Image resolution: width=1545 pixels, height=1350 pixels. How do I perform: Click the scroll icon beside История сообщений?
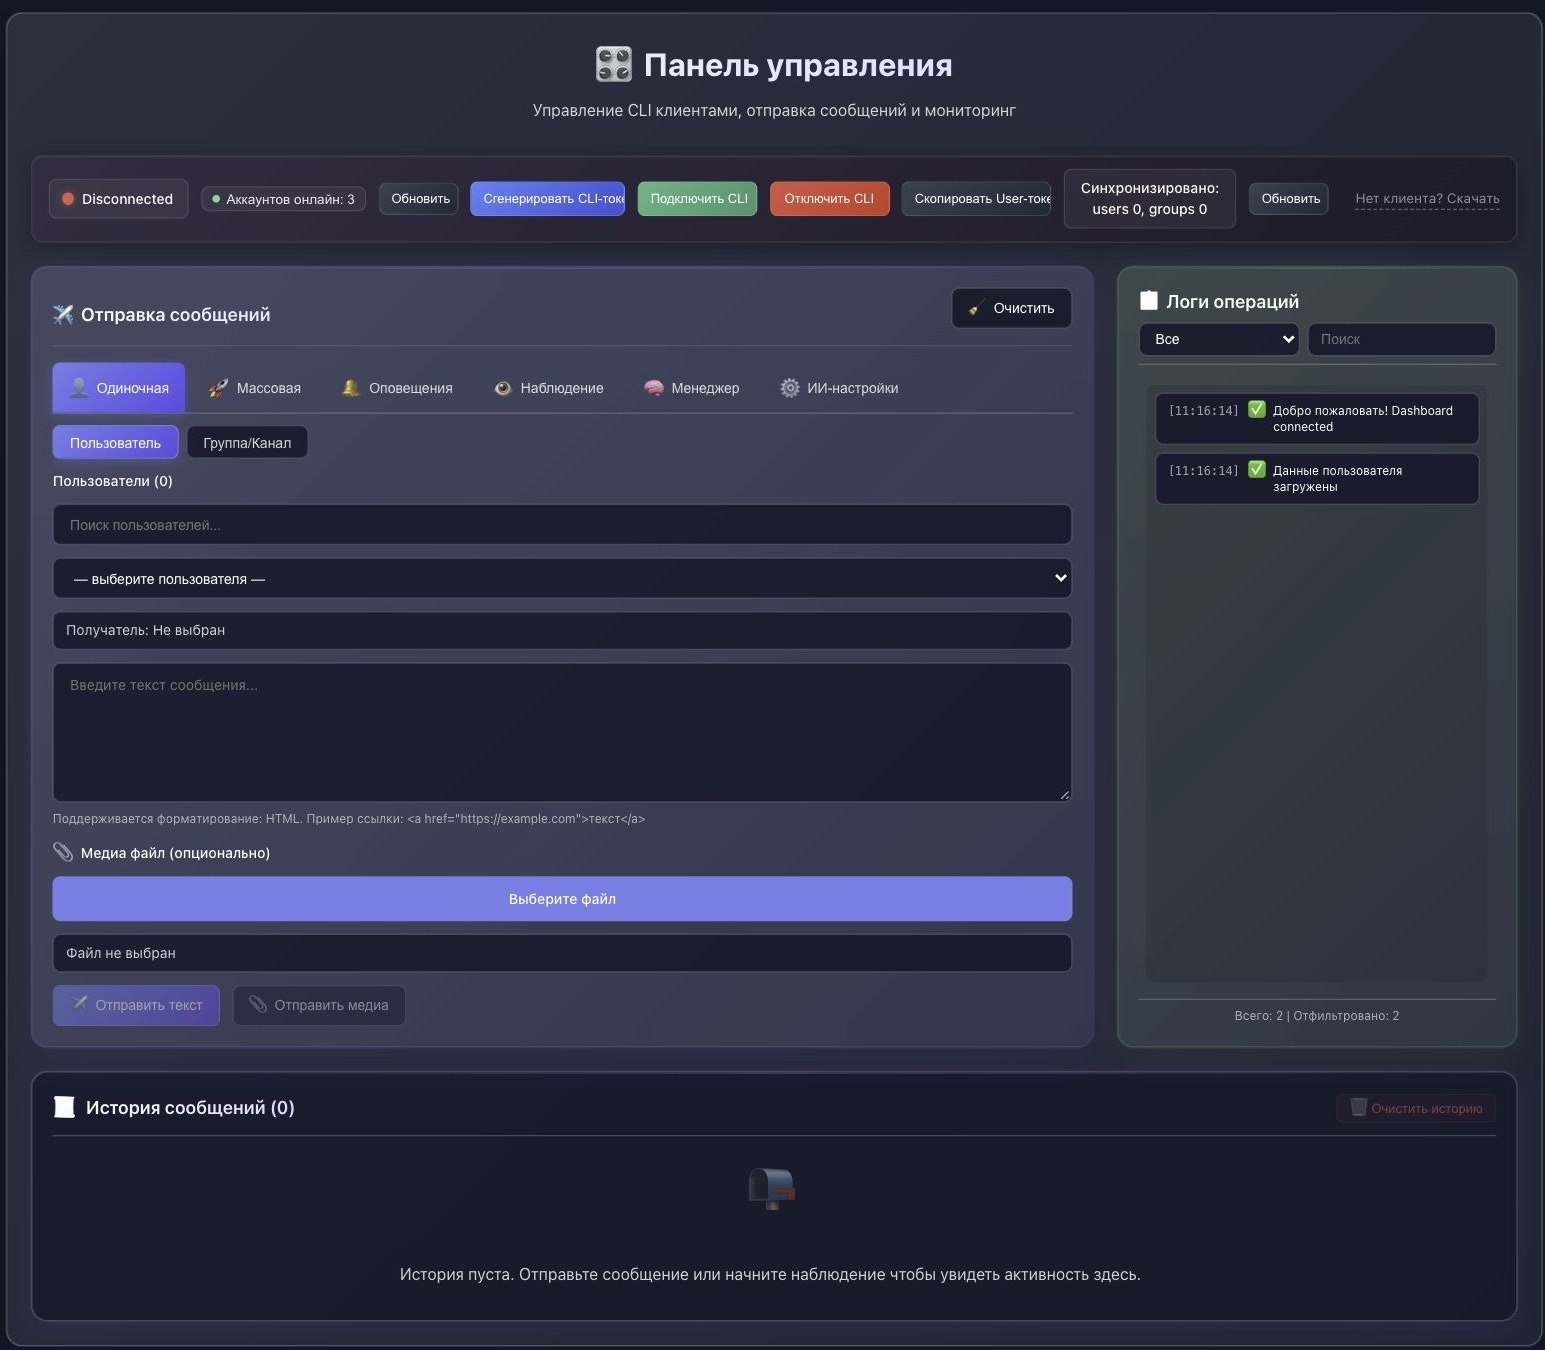pos(65,1107)
